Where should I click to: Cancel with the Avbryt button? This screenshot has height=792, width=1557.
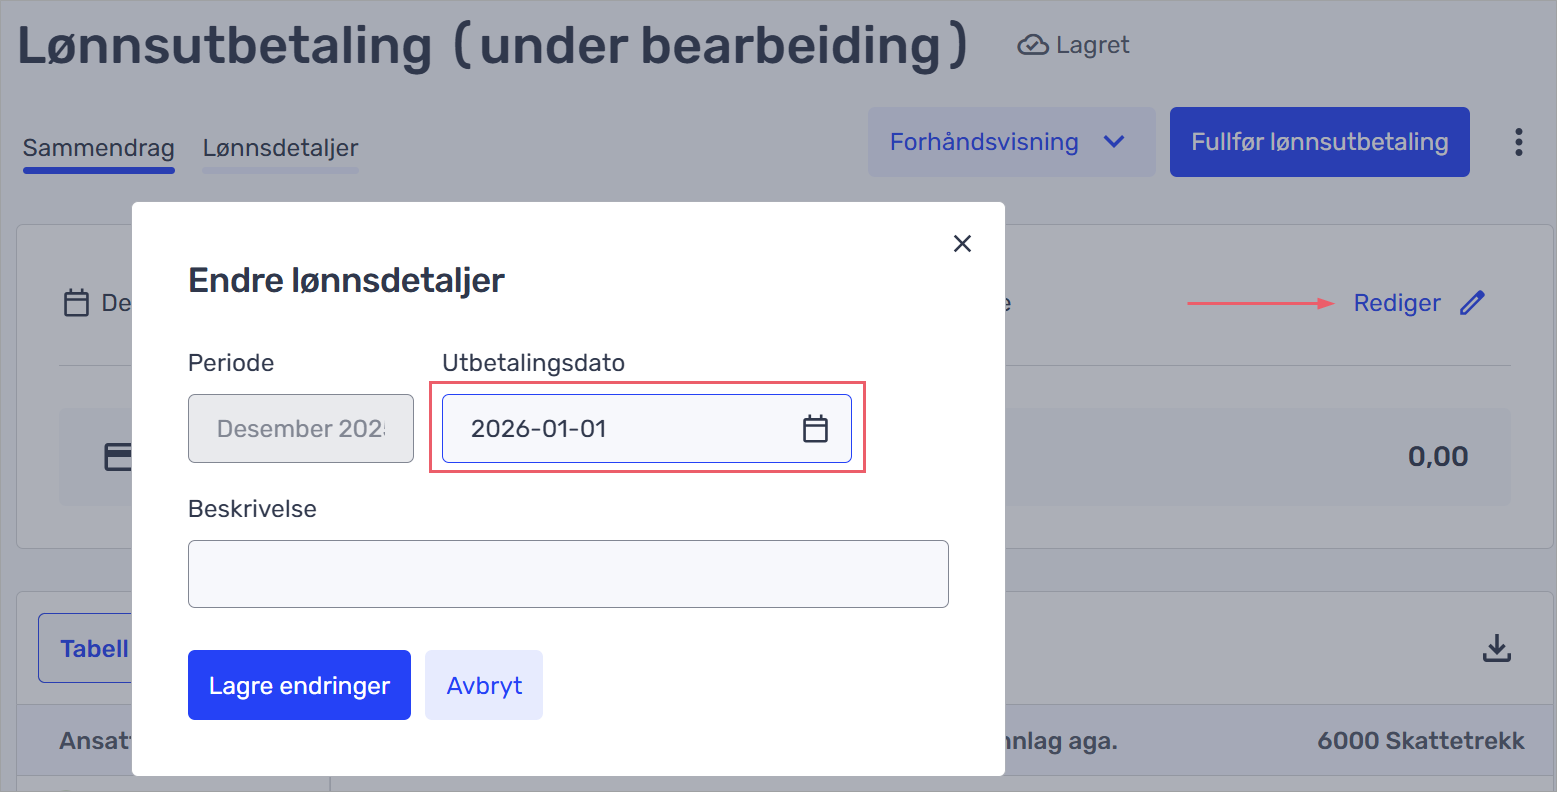tap(484, 685)
